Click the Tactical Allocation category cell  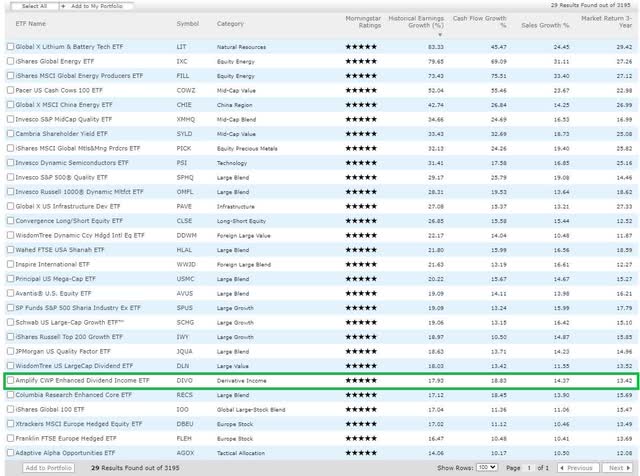pos(241,453)
